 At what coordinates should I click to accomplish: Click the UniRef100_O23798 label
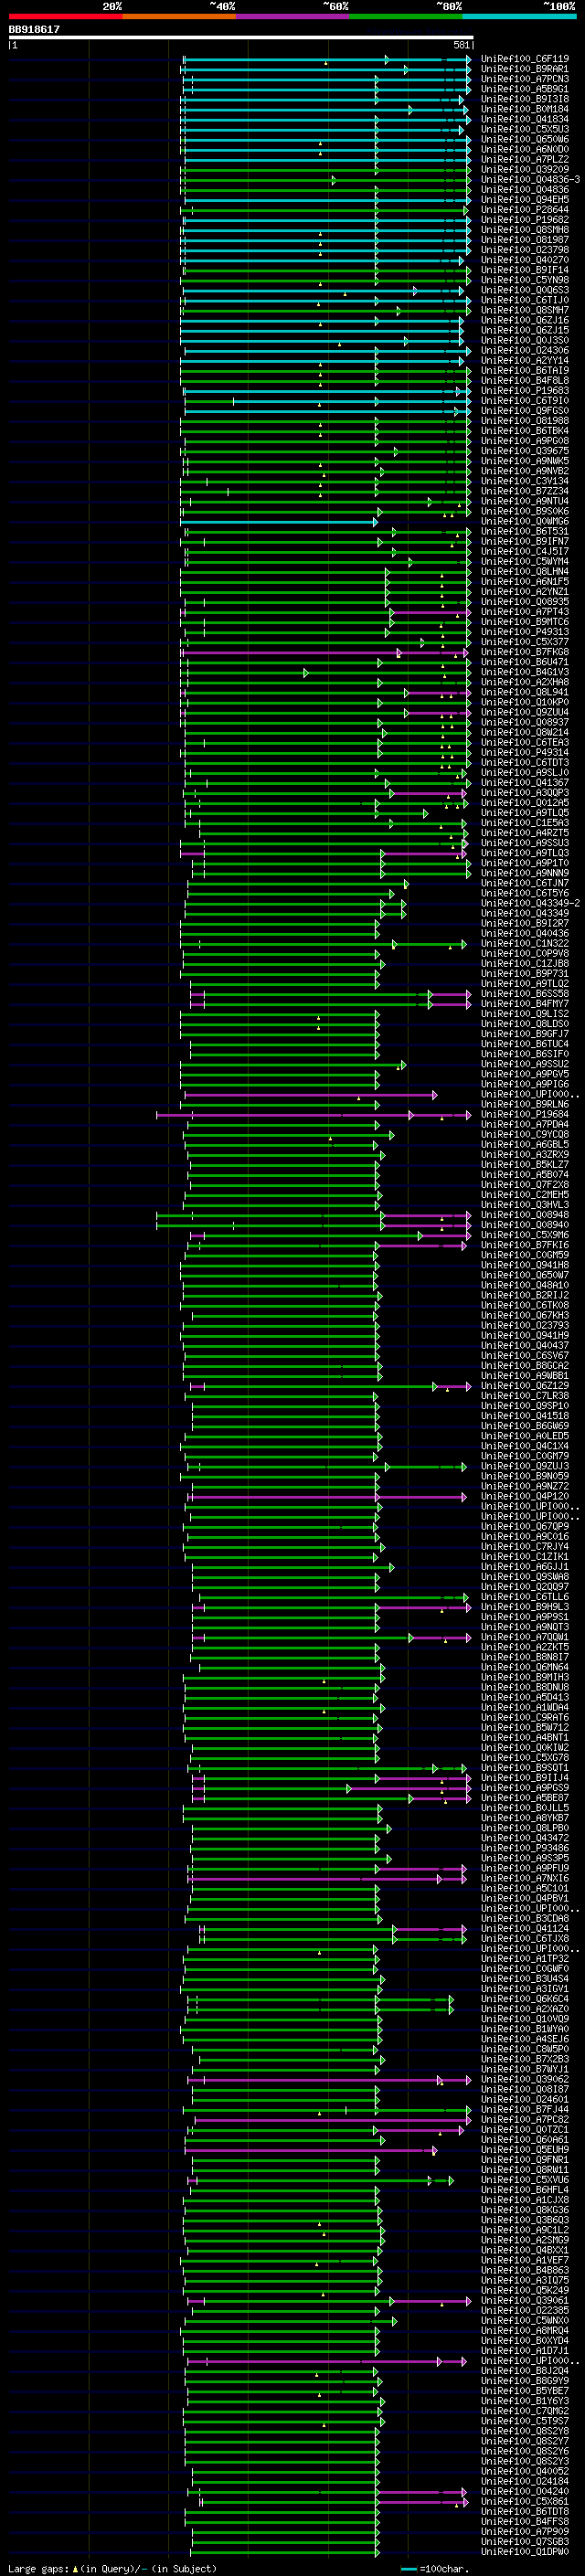click(x=525, y=250)
